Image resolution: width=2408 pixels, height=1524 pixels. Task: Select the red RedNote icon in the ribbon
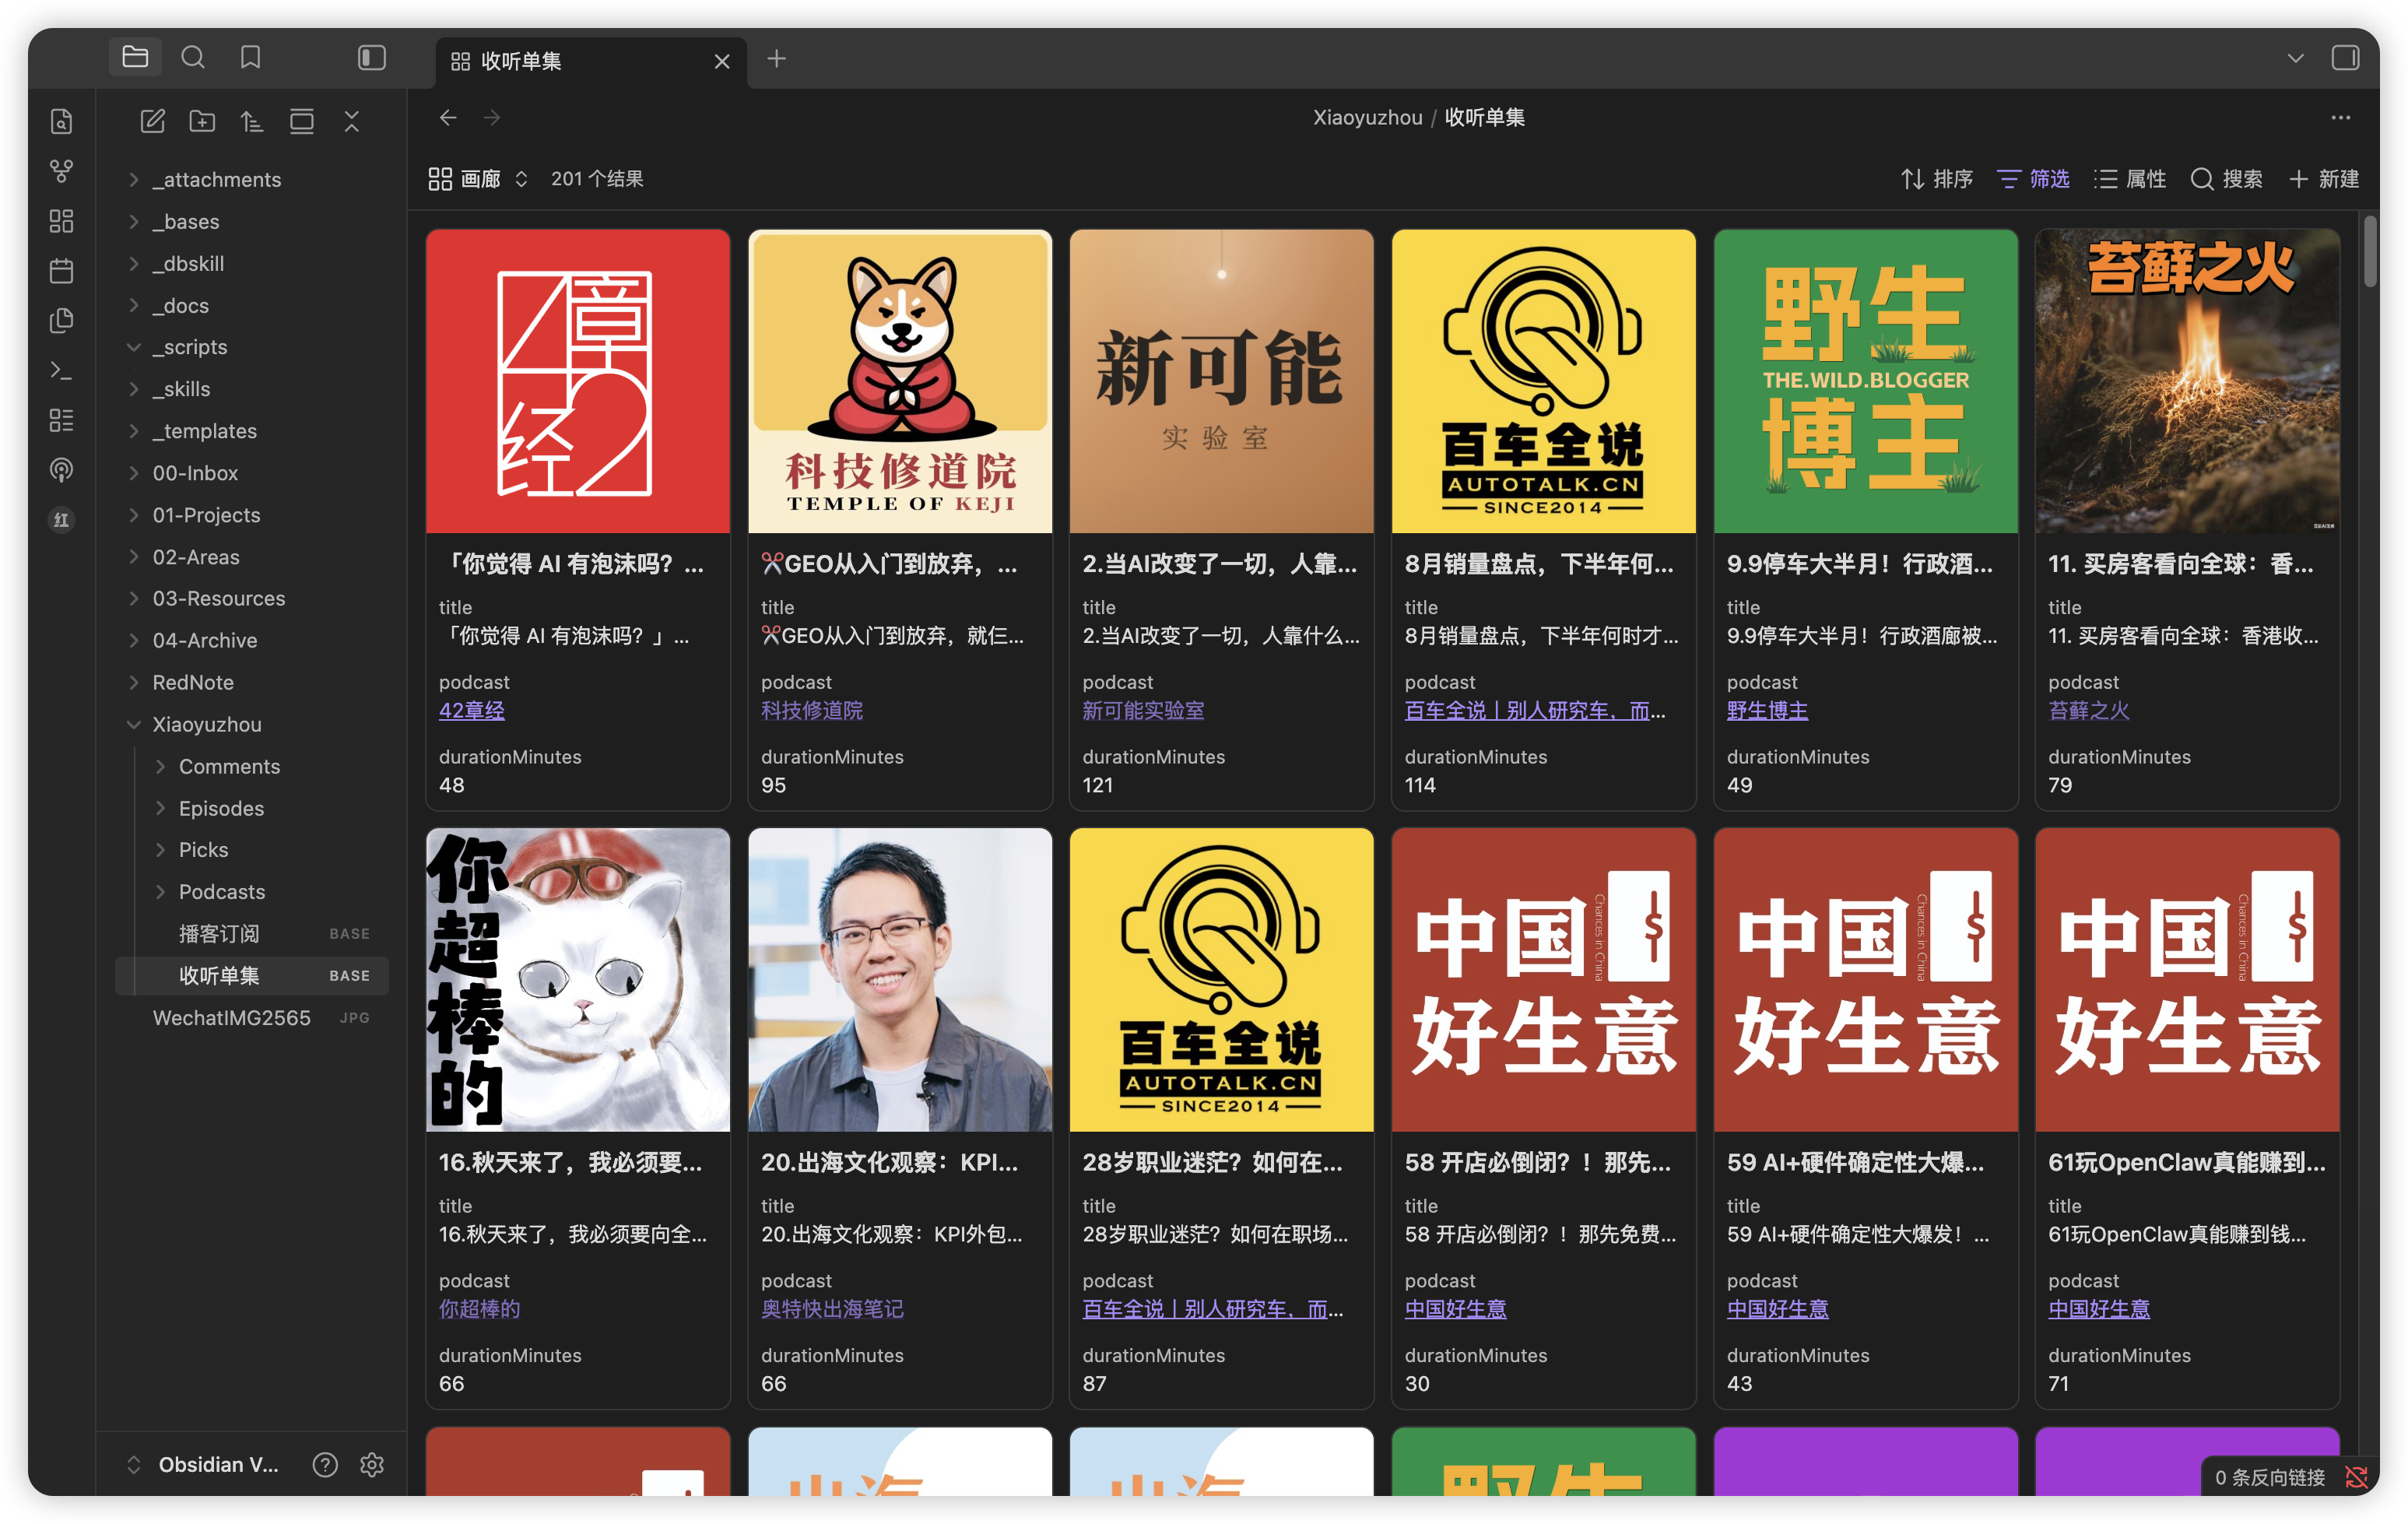pyautogui.click(x=61, y=520)
